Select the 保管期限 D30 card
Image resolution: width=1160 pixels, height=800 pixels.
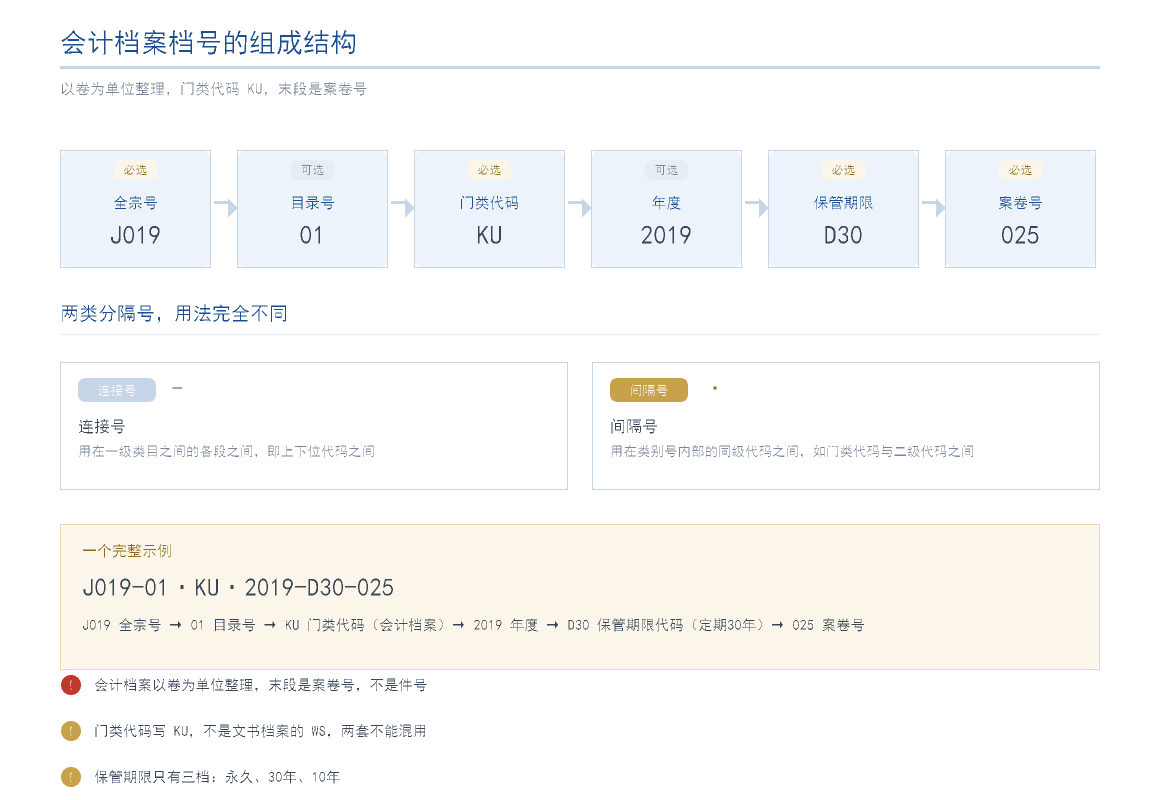(x=843, y=209)
